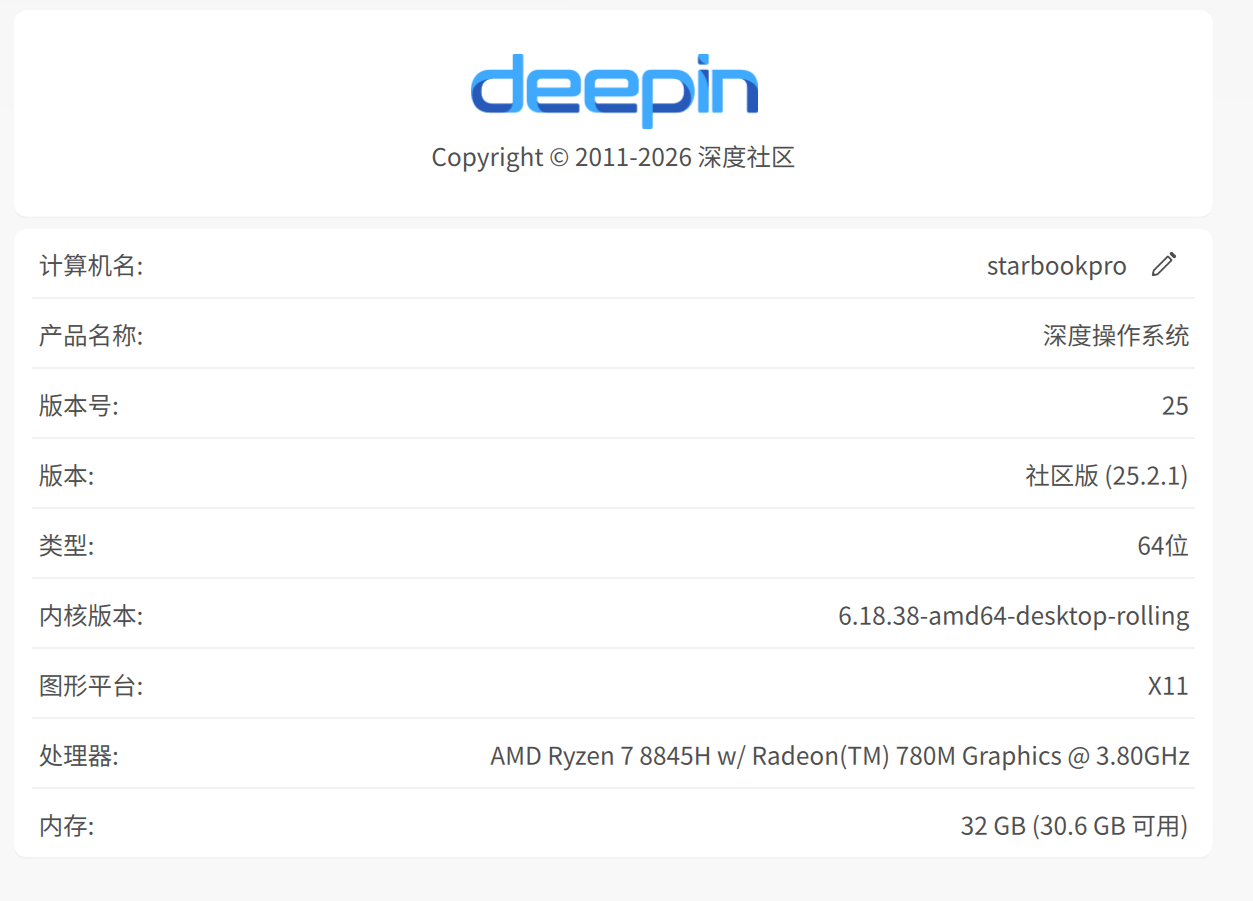Viewport: 1253px width, 901px height.
Task: Select the edition value 社区版 (25.2.1)
Action: point(1107,476)
